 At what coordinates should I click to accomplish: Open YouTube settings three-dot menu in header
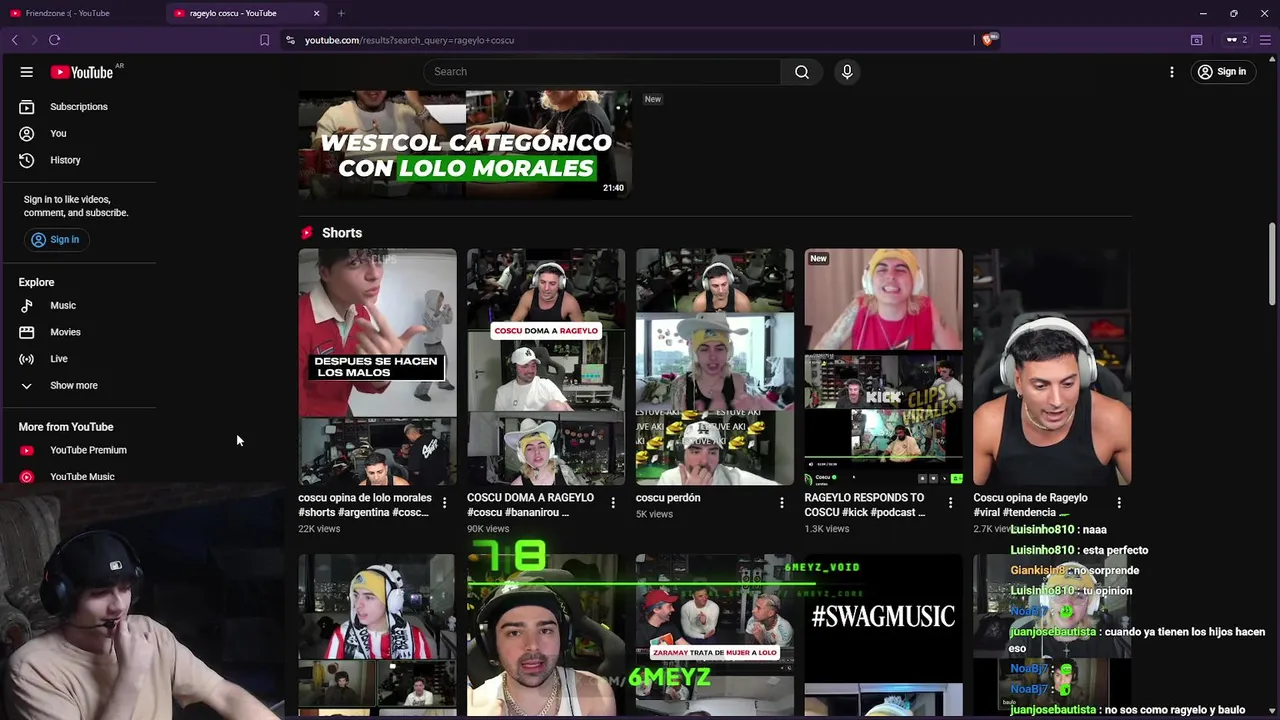click(1172, 72)
